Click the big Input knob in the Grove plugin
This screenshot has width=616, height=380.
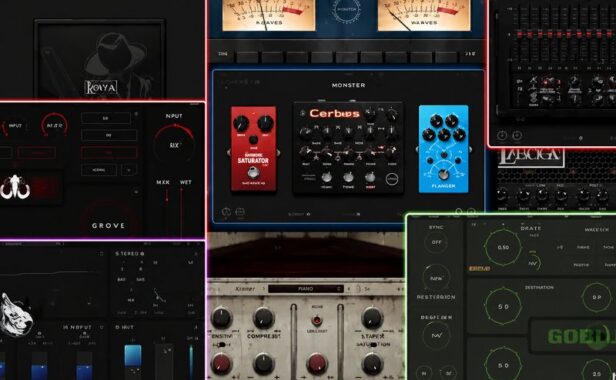pos(174,145)
